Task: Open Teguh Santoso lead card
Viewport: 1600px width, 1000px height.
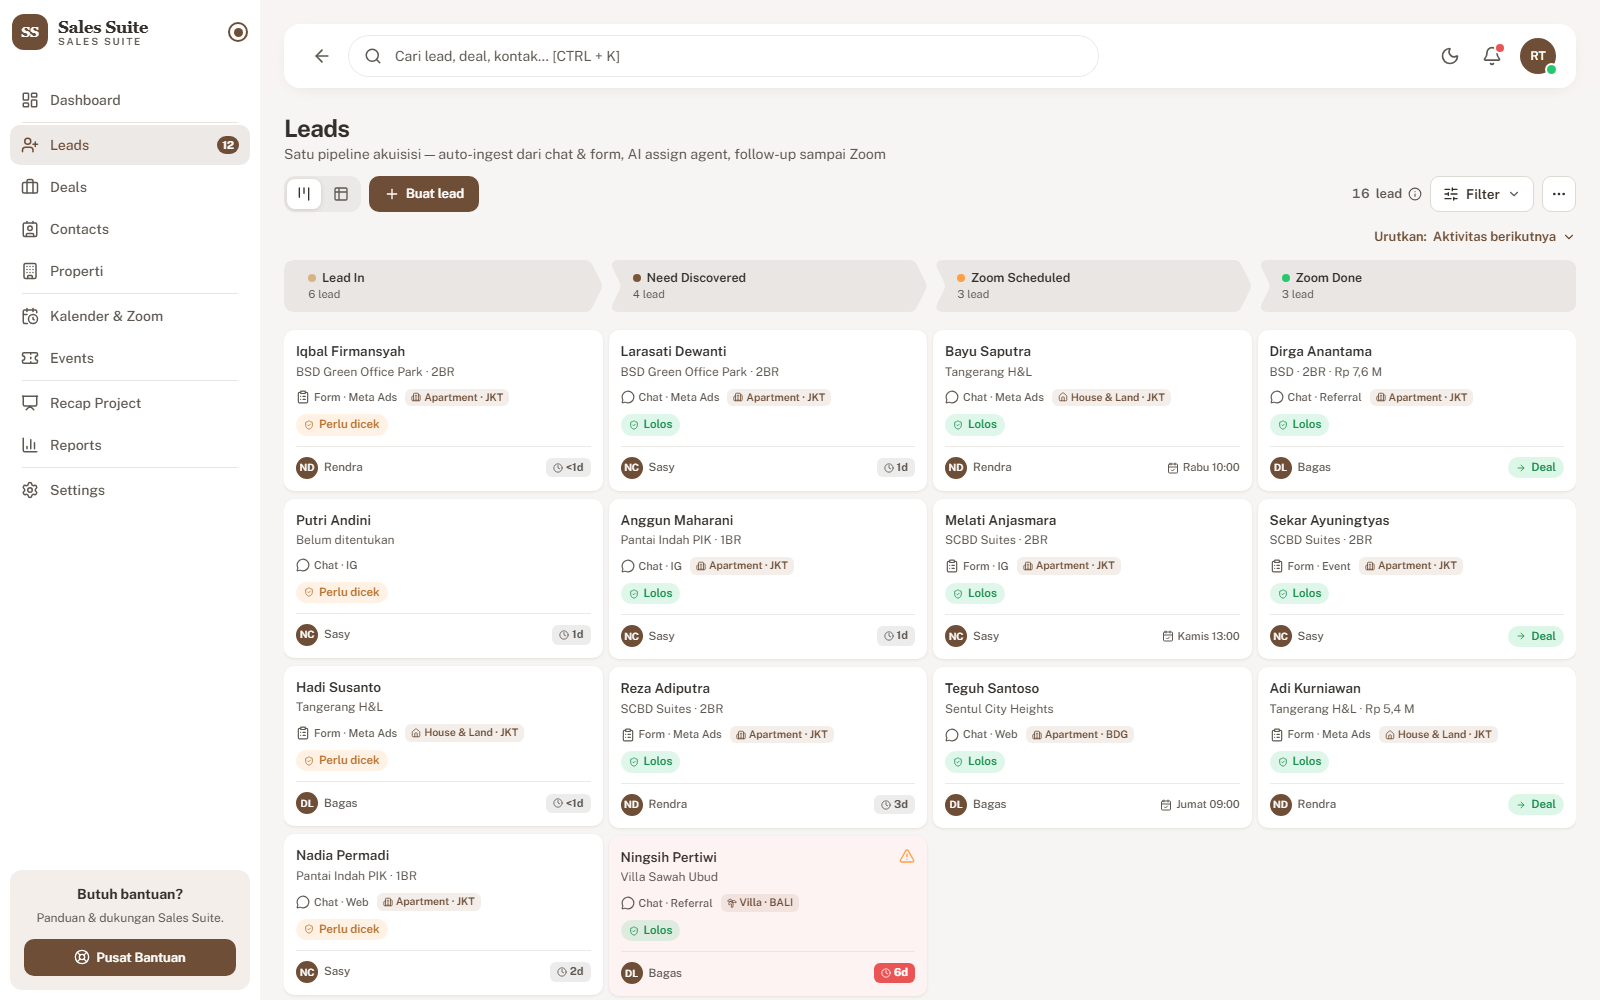Action: click(1092, 748)
